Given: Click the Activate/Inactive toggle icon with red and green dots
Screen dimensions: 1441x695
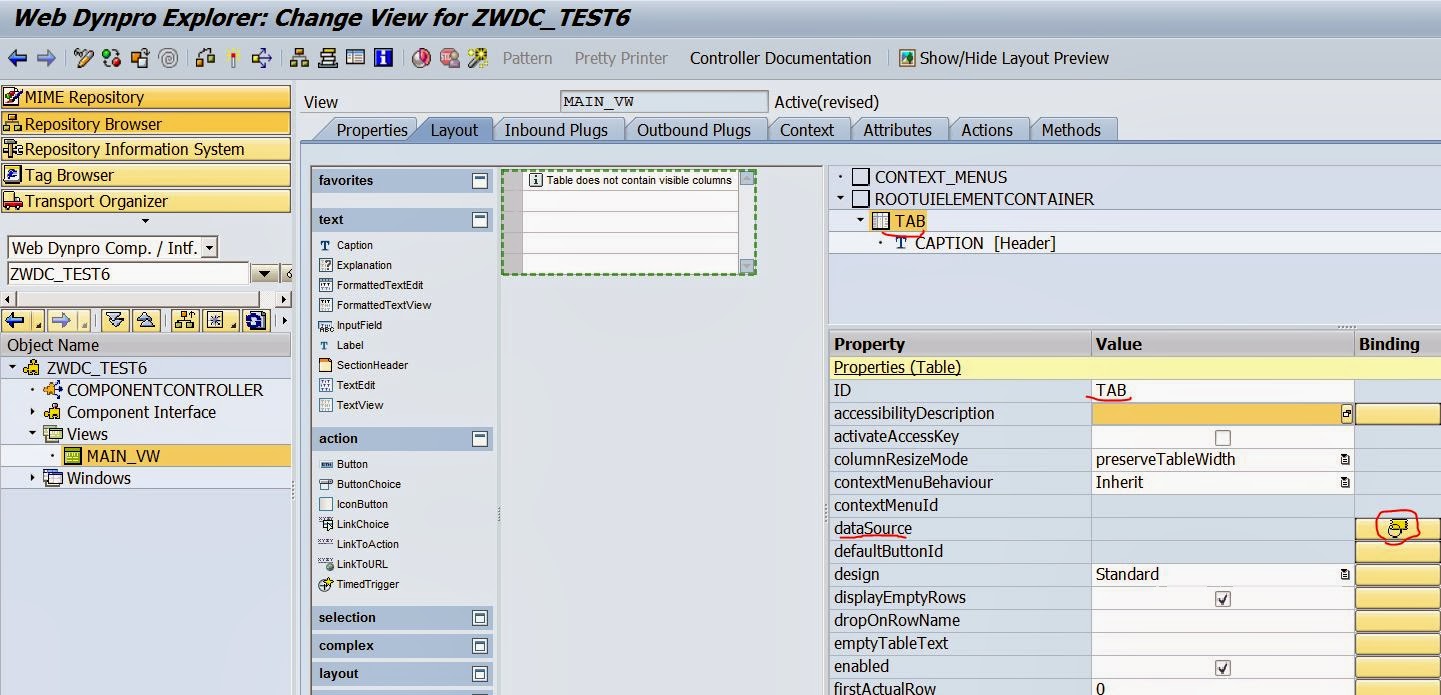Looking at the screenshot, I should [111, 58].
